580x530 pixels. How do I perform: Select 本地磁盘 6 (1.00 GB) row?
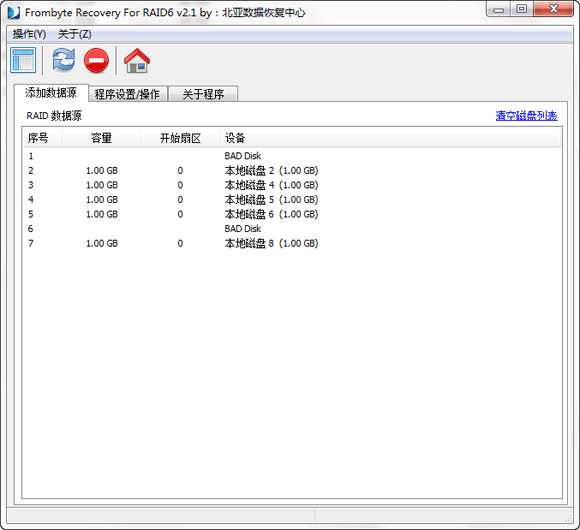tap(292, 214)
